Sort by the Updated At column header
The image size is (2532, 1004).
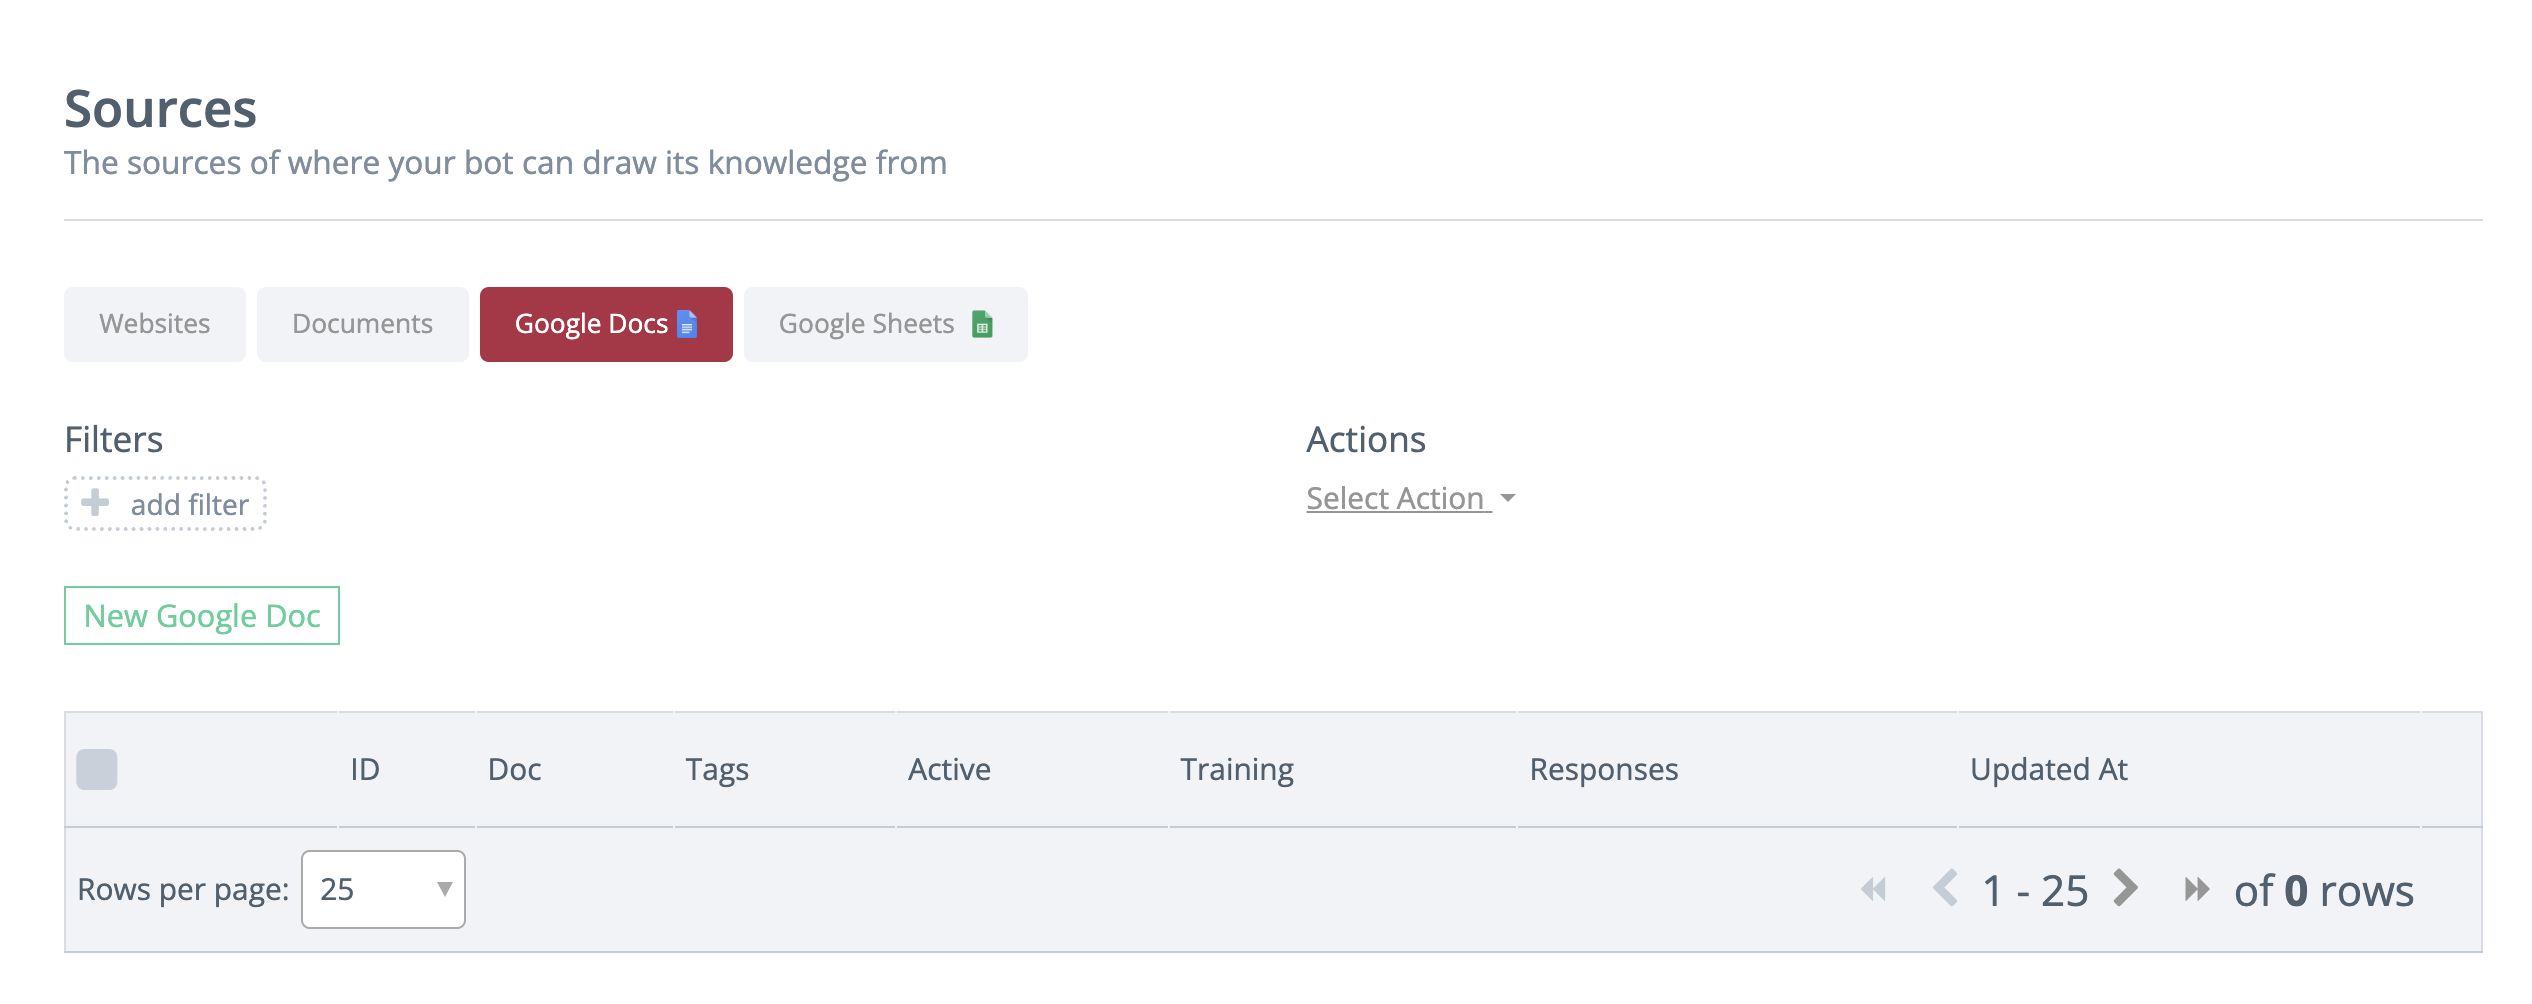click(x=2048, y=769)
